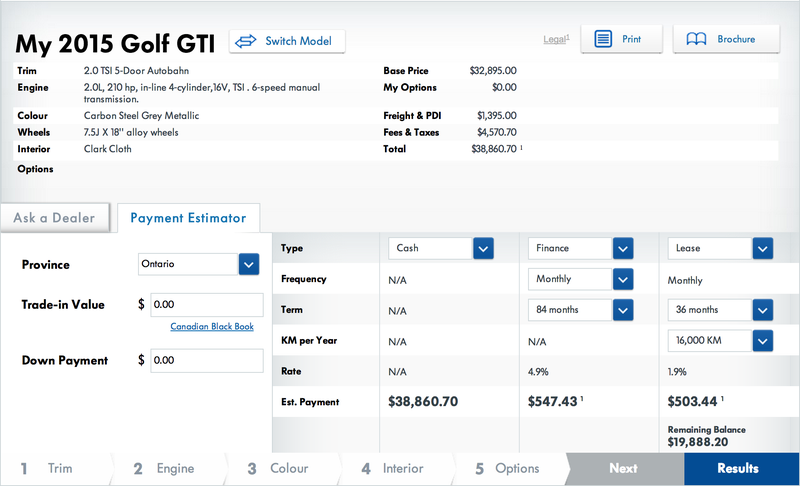This screenshot has height=486, width=800.
Task: Open the Cash type dropdown arrow
Action: (x=483, y=248)
